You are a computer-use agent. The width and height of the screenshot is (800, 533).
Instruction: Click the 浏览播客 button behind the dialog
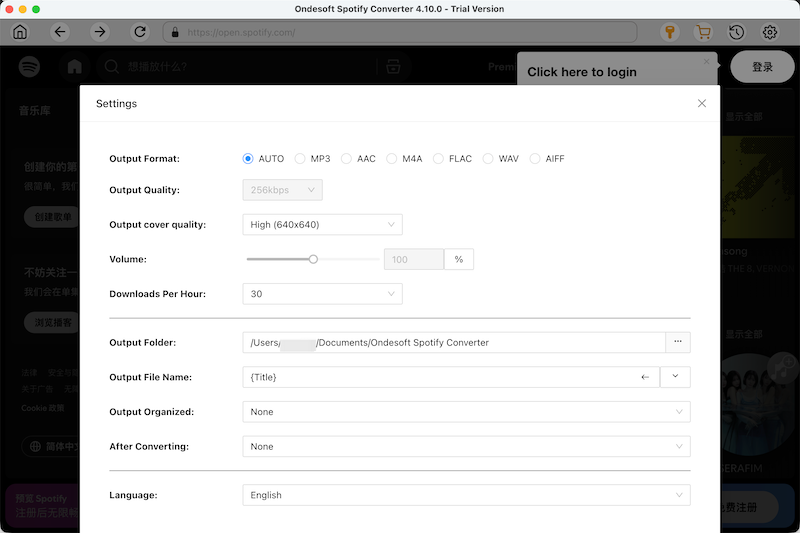(53, 322)
